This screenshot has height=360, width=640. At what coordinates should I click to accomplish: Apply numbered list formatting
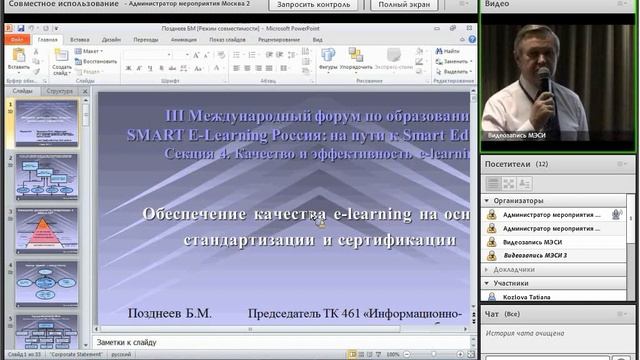click(x=252, y=55)
